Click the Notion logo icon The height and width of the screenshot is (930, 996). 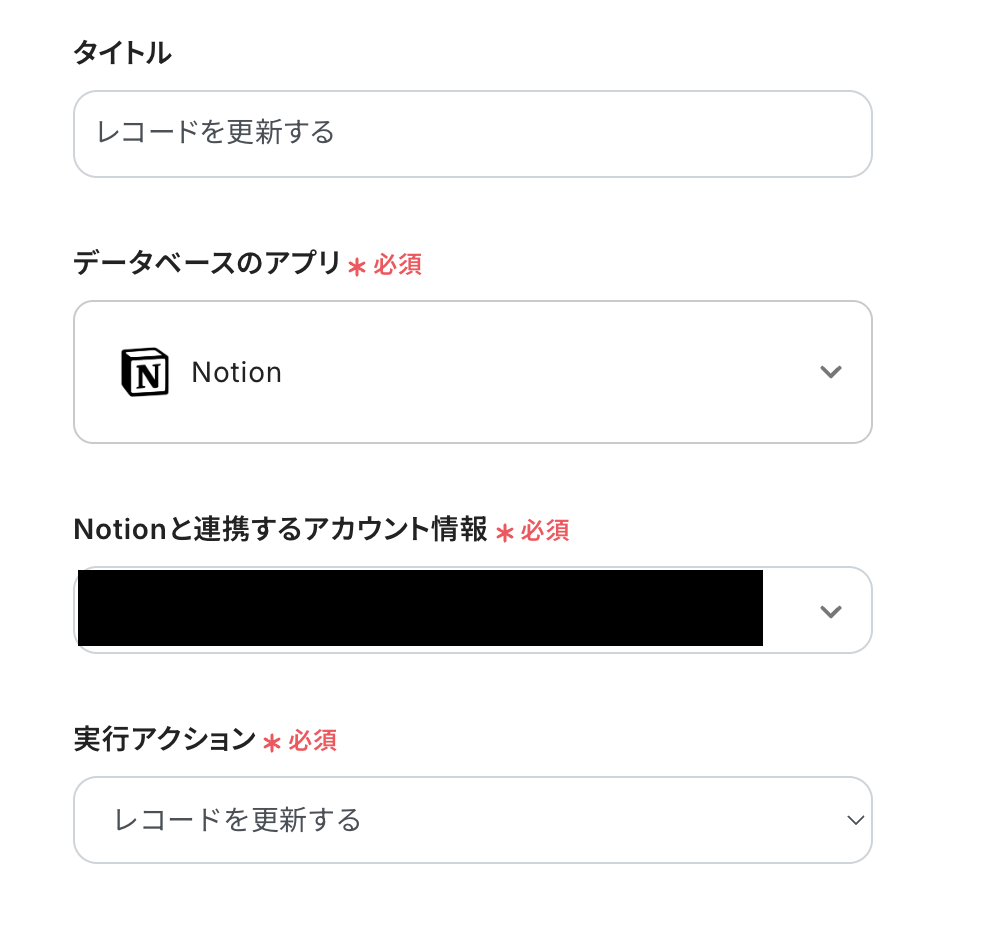[145, 372]
